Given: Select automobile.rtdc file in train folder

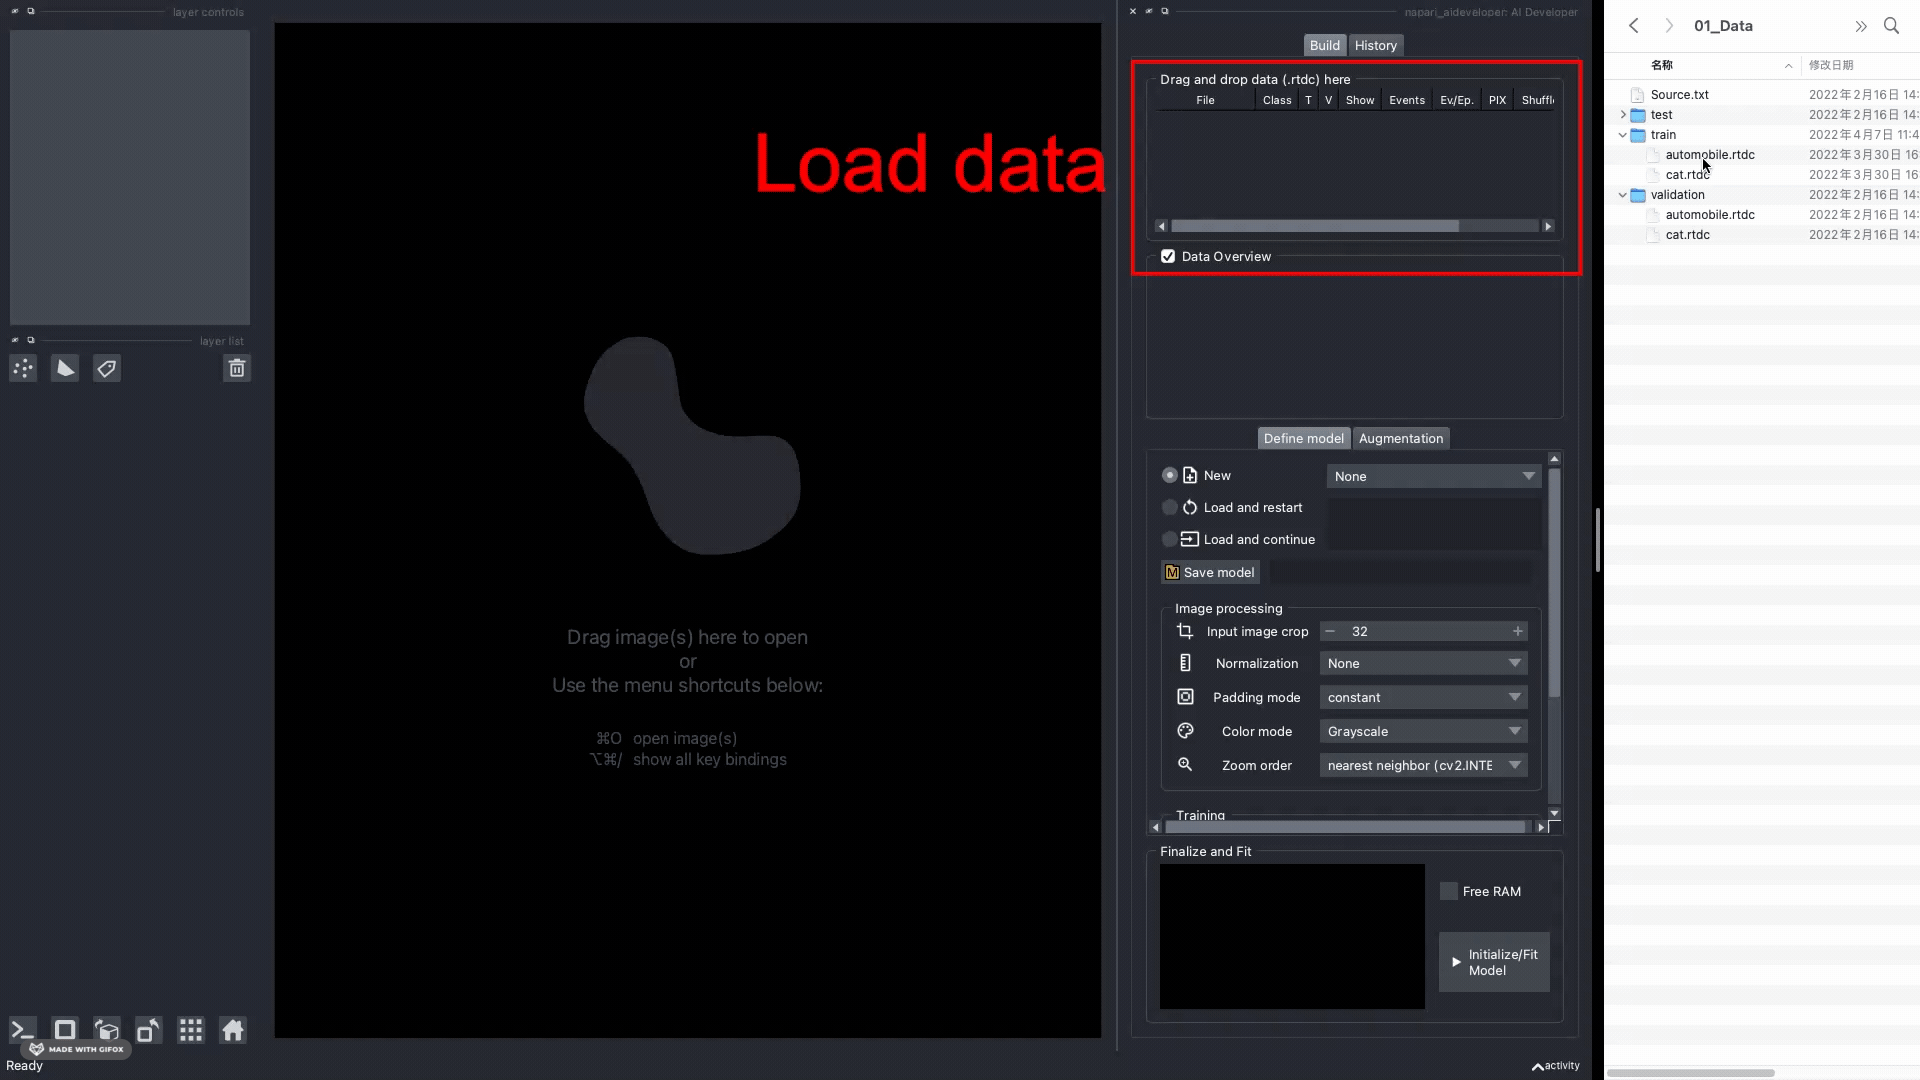Looking at the screenshot, I should click(x=1709, y=154).
